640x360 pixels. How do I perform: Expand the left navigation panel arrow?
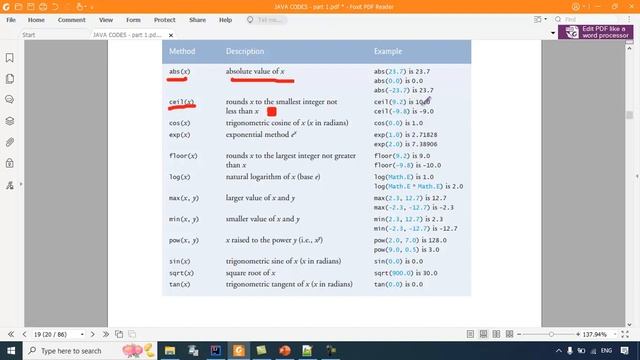[x=21, y=184]
